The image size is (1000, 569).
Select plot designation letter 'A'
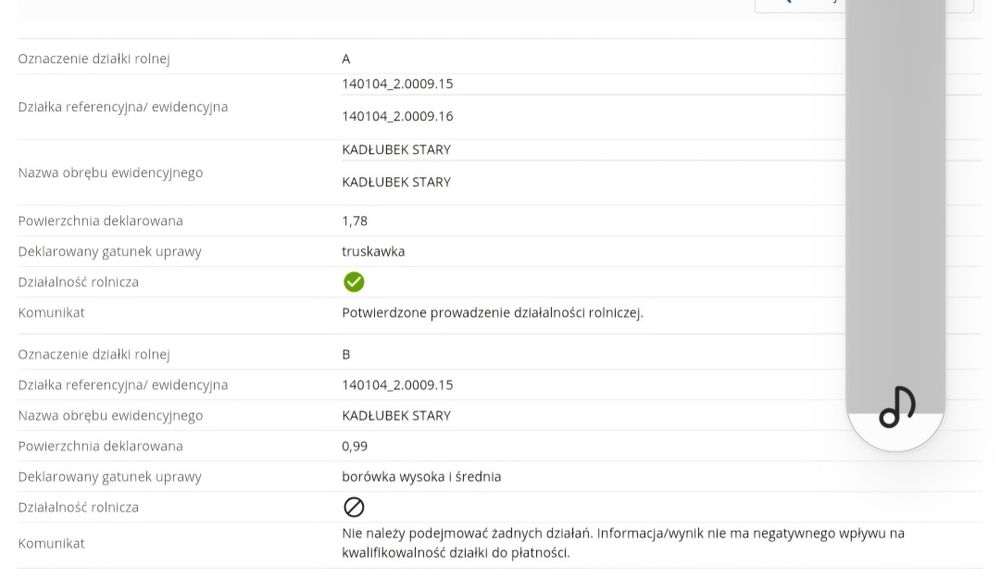pyautogui.click(x=346, y=59)
